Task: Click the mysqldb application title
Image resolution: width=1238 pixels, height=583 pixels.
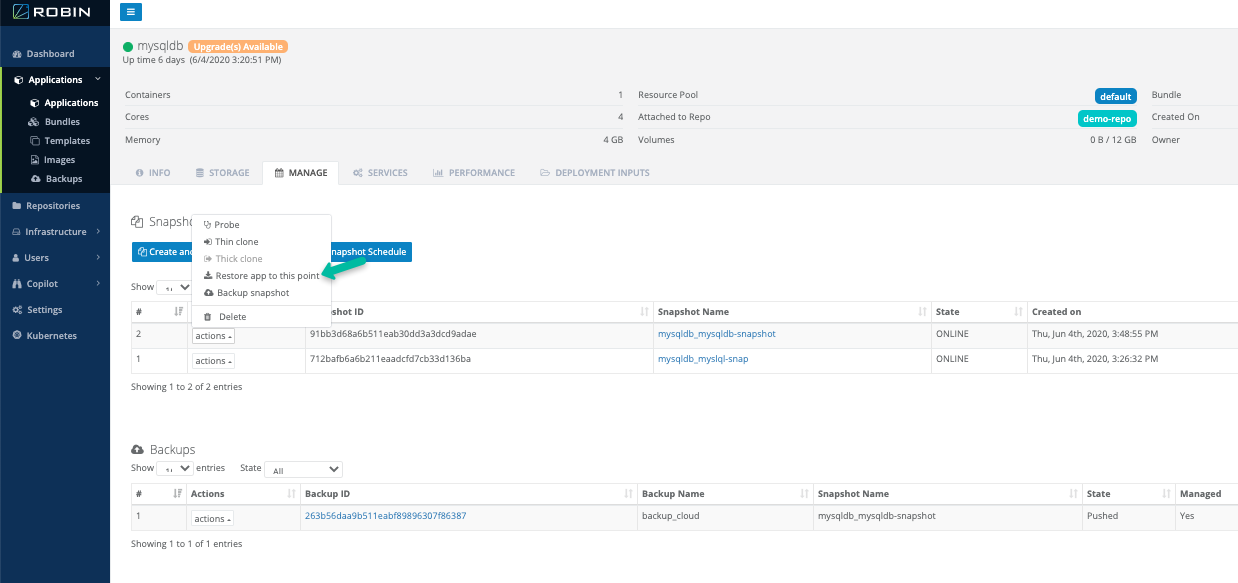Action: pyautogui.click(x=160, y=47)
